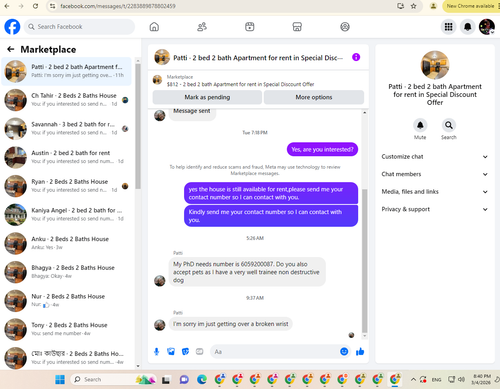The height and width of the screenshot is (389, 500).
Task: Open Chrome profile icon in toolbar
Action: pos(433,6)
